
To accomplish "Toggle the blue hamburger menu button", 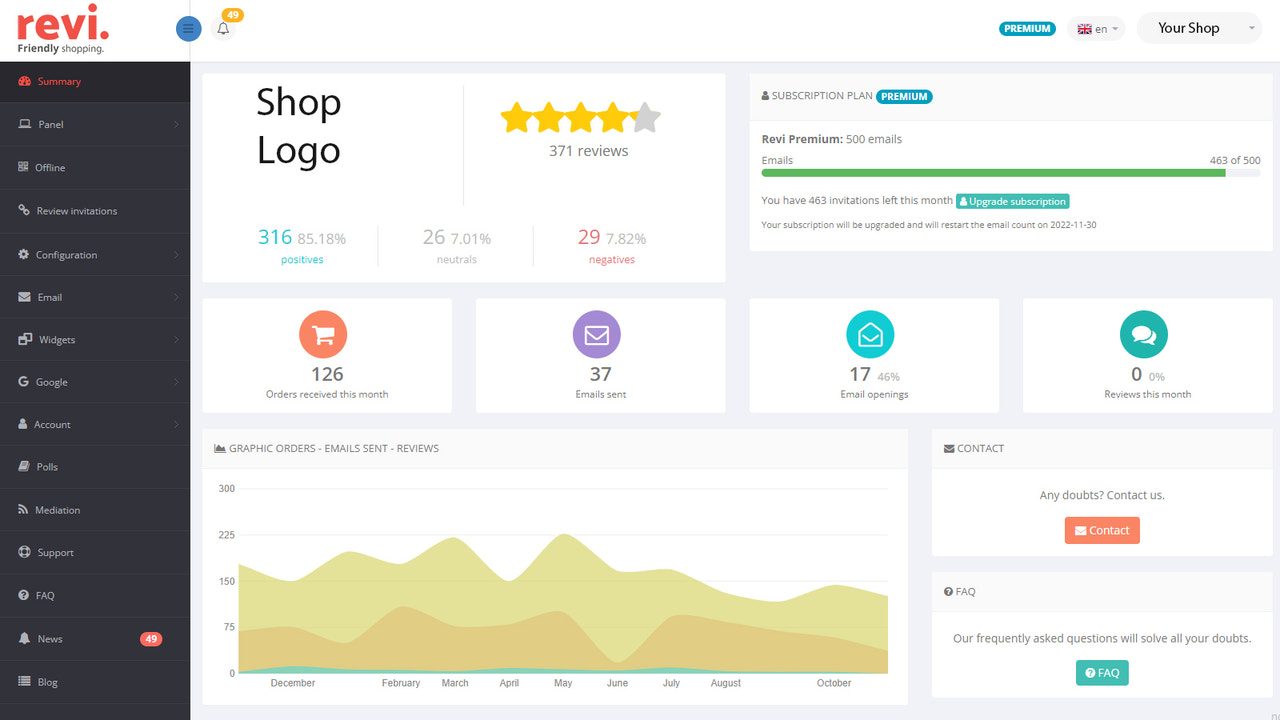I will coord(188,29).
